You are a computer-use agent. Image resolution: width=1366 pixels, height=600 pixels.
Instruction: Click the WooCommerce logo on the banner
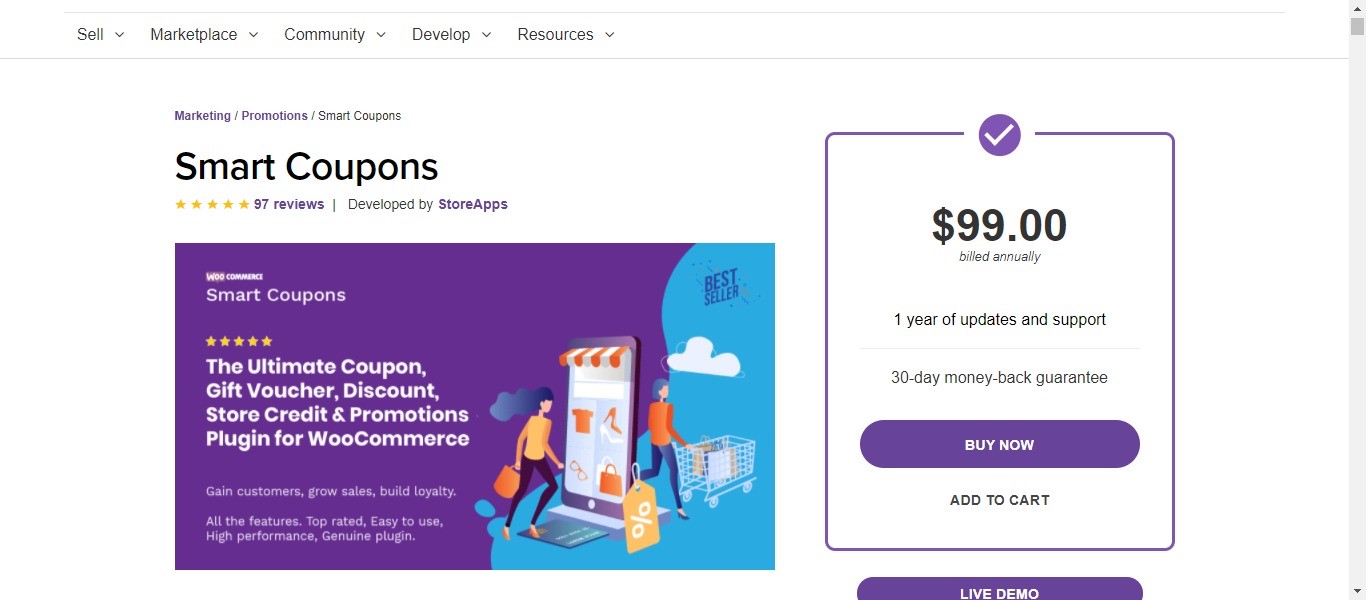[x=234, y=276]
